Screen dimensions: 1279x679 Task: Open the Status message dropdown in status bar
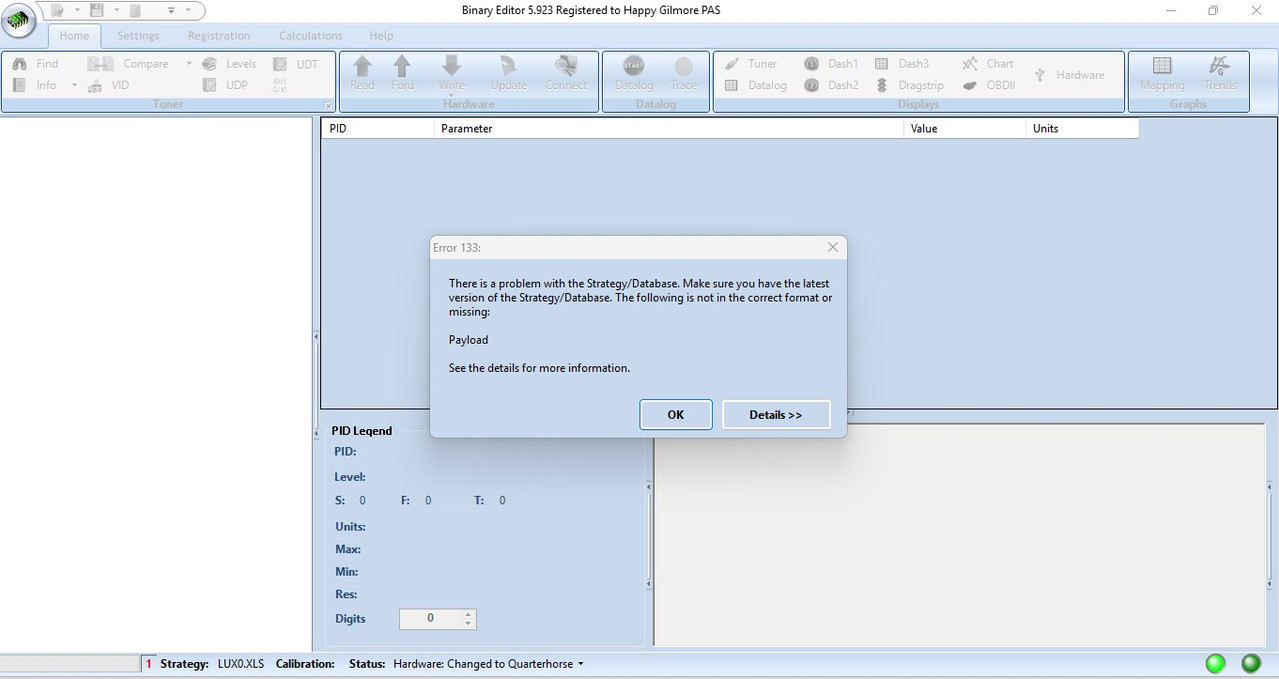(x=581, y=664)
